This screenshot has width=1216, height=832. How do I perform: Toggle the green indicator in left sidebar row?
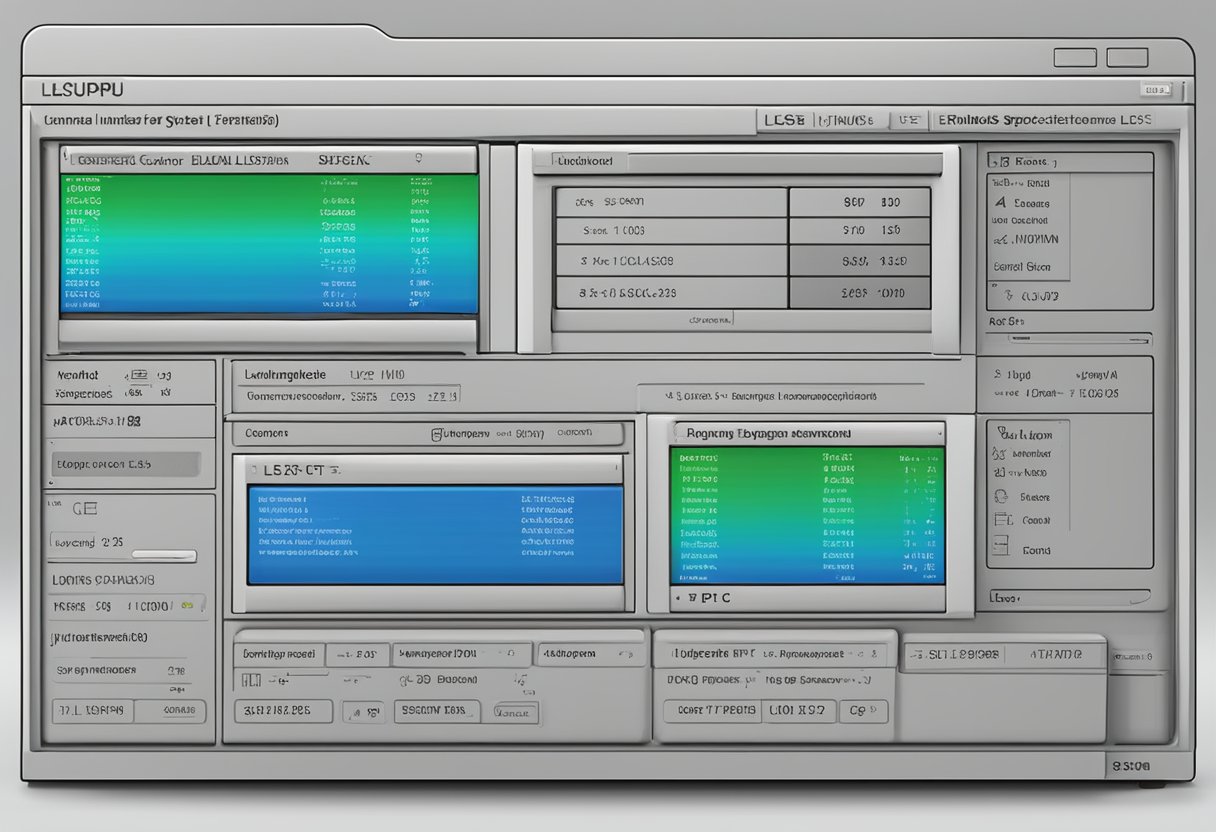coord(186,605)
